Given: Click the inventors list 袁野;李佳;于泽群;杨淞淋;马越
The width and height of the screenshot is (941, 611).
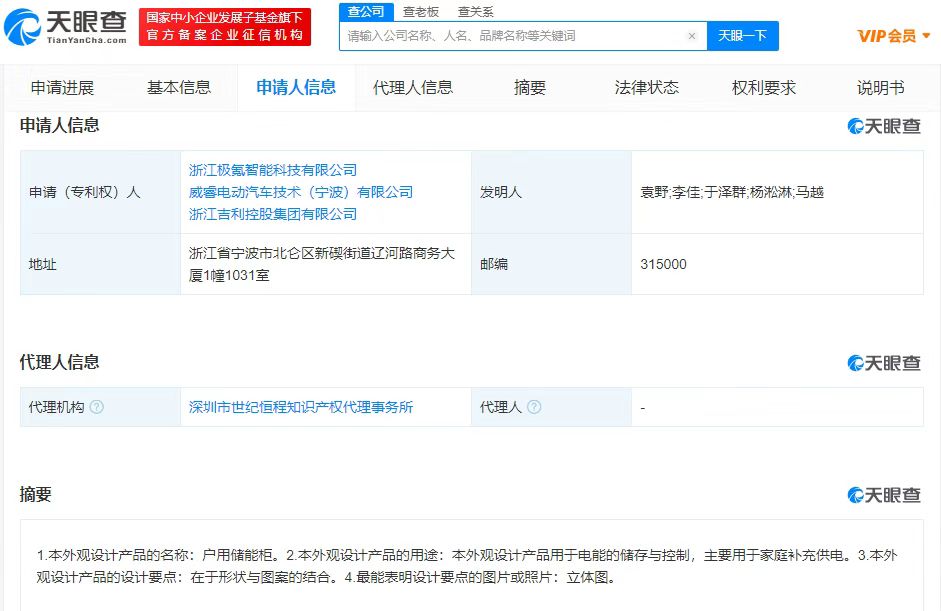Looking at the screenshot, I should tap(732, 192).
